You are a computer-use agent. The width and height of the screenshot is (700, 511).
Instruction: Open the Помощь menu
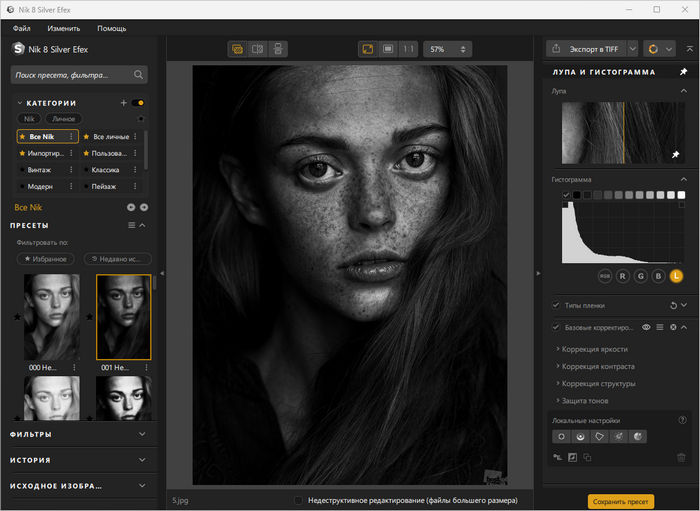pyautogui.click(x=112, y=28)
